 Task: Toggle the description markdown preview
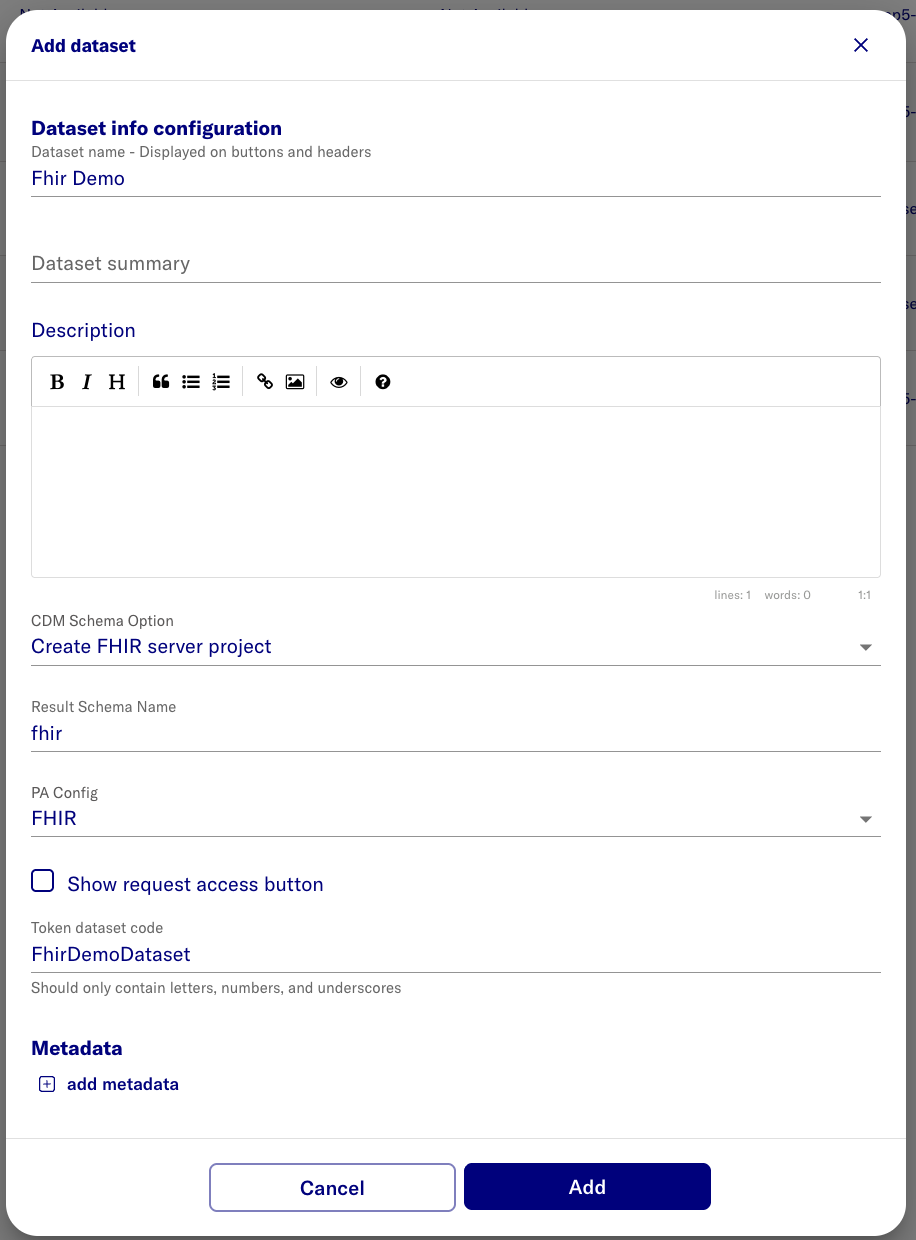point(338,381)
